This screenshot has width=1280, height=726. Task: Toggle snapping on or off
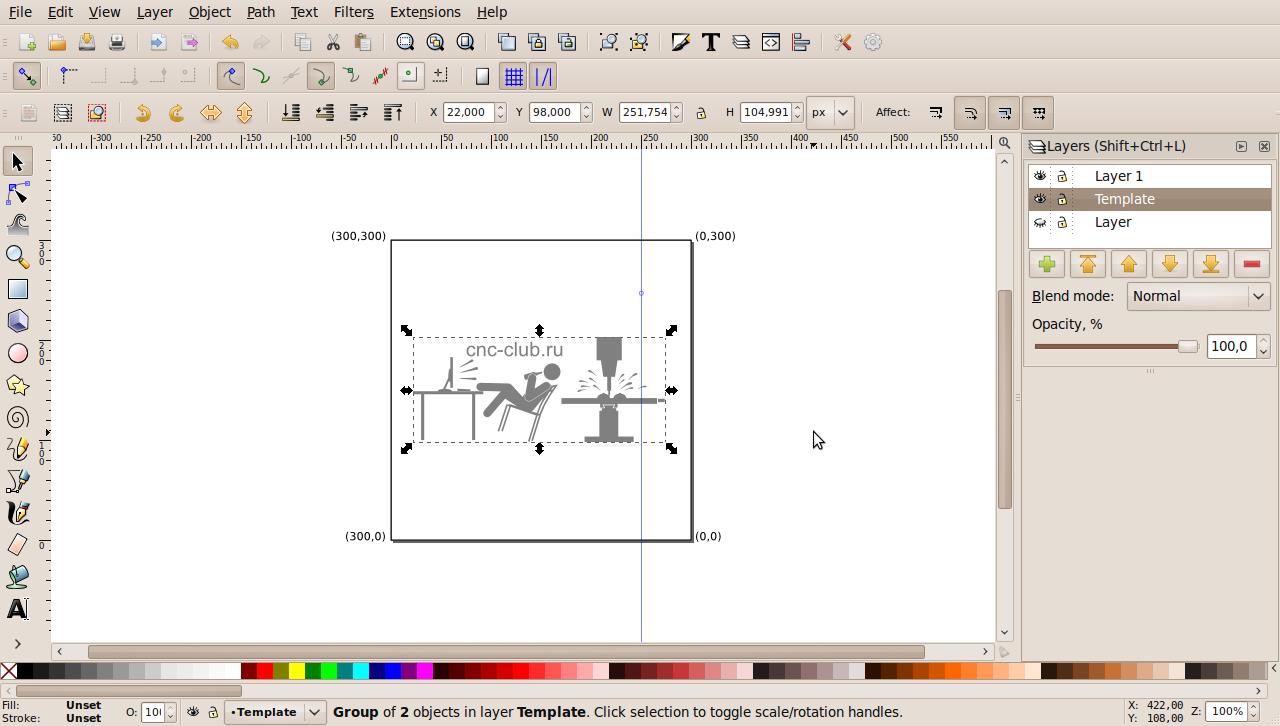[x=27, y=76]
